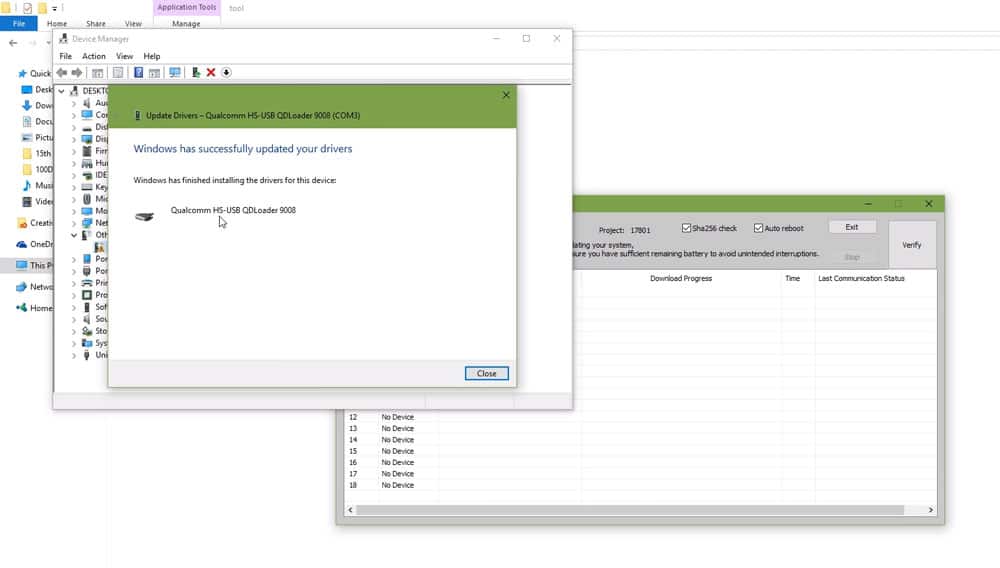
Task: Click the action pane toolbar icon beside Help
Action: [154, 73]
